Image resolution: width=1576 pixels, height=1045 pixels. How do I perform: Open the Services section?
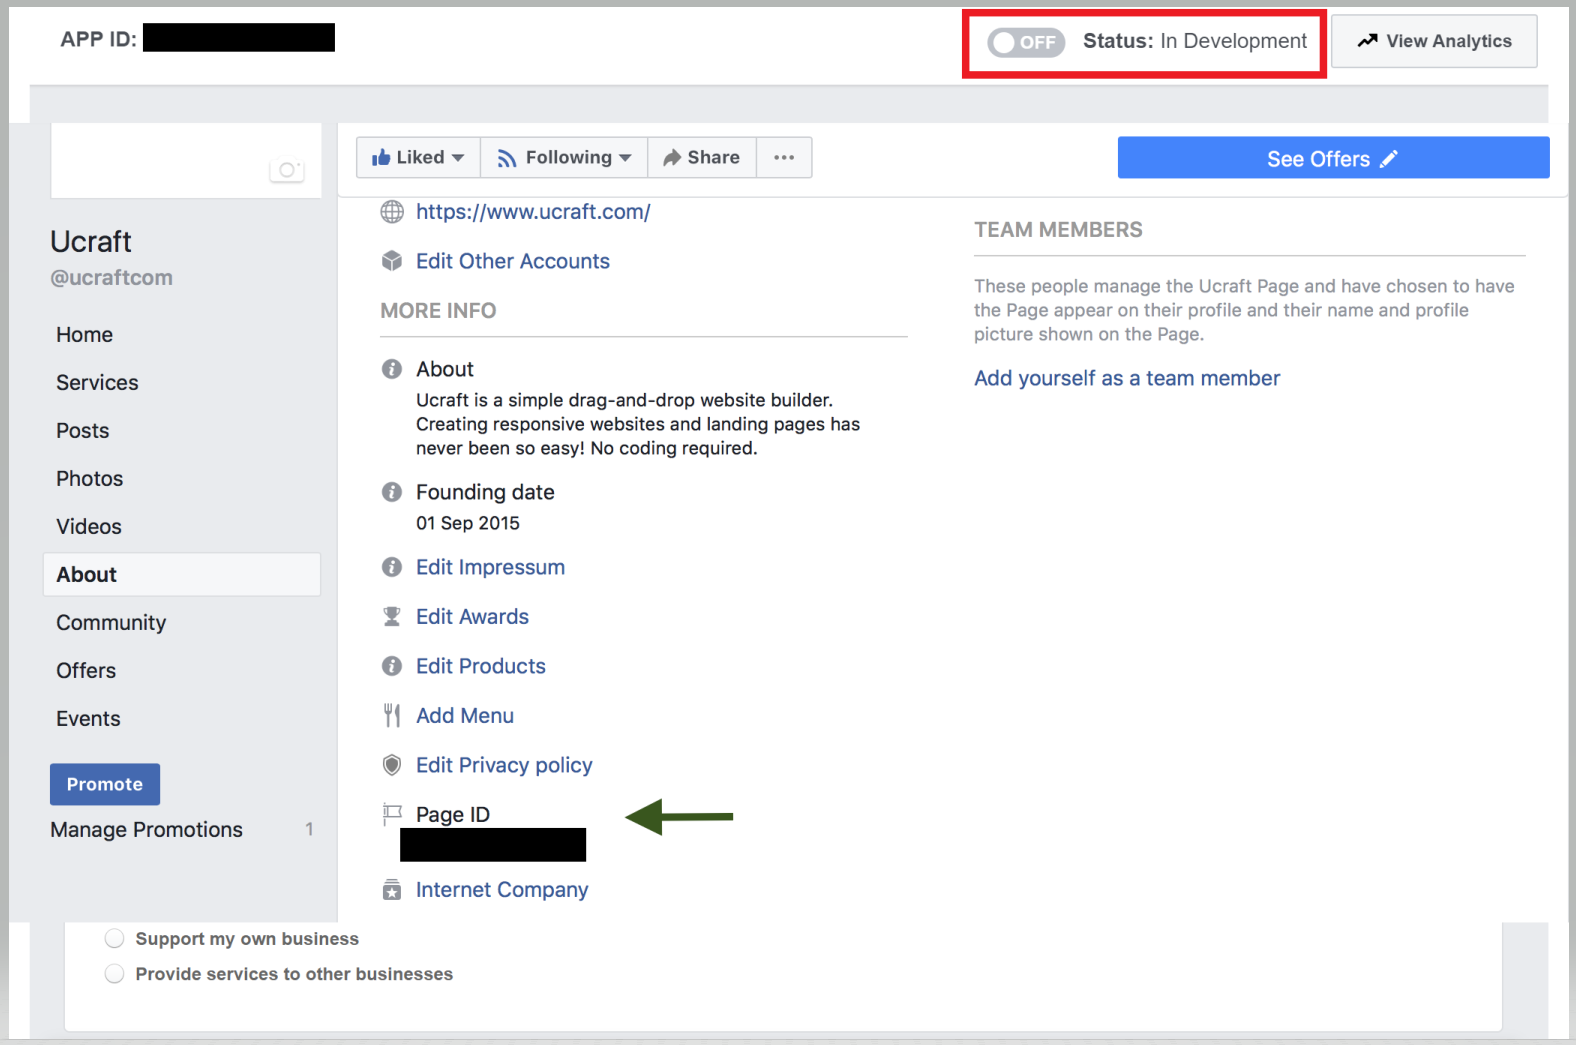tap(97, 383)
